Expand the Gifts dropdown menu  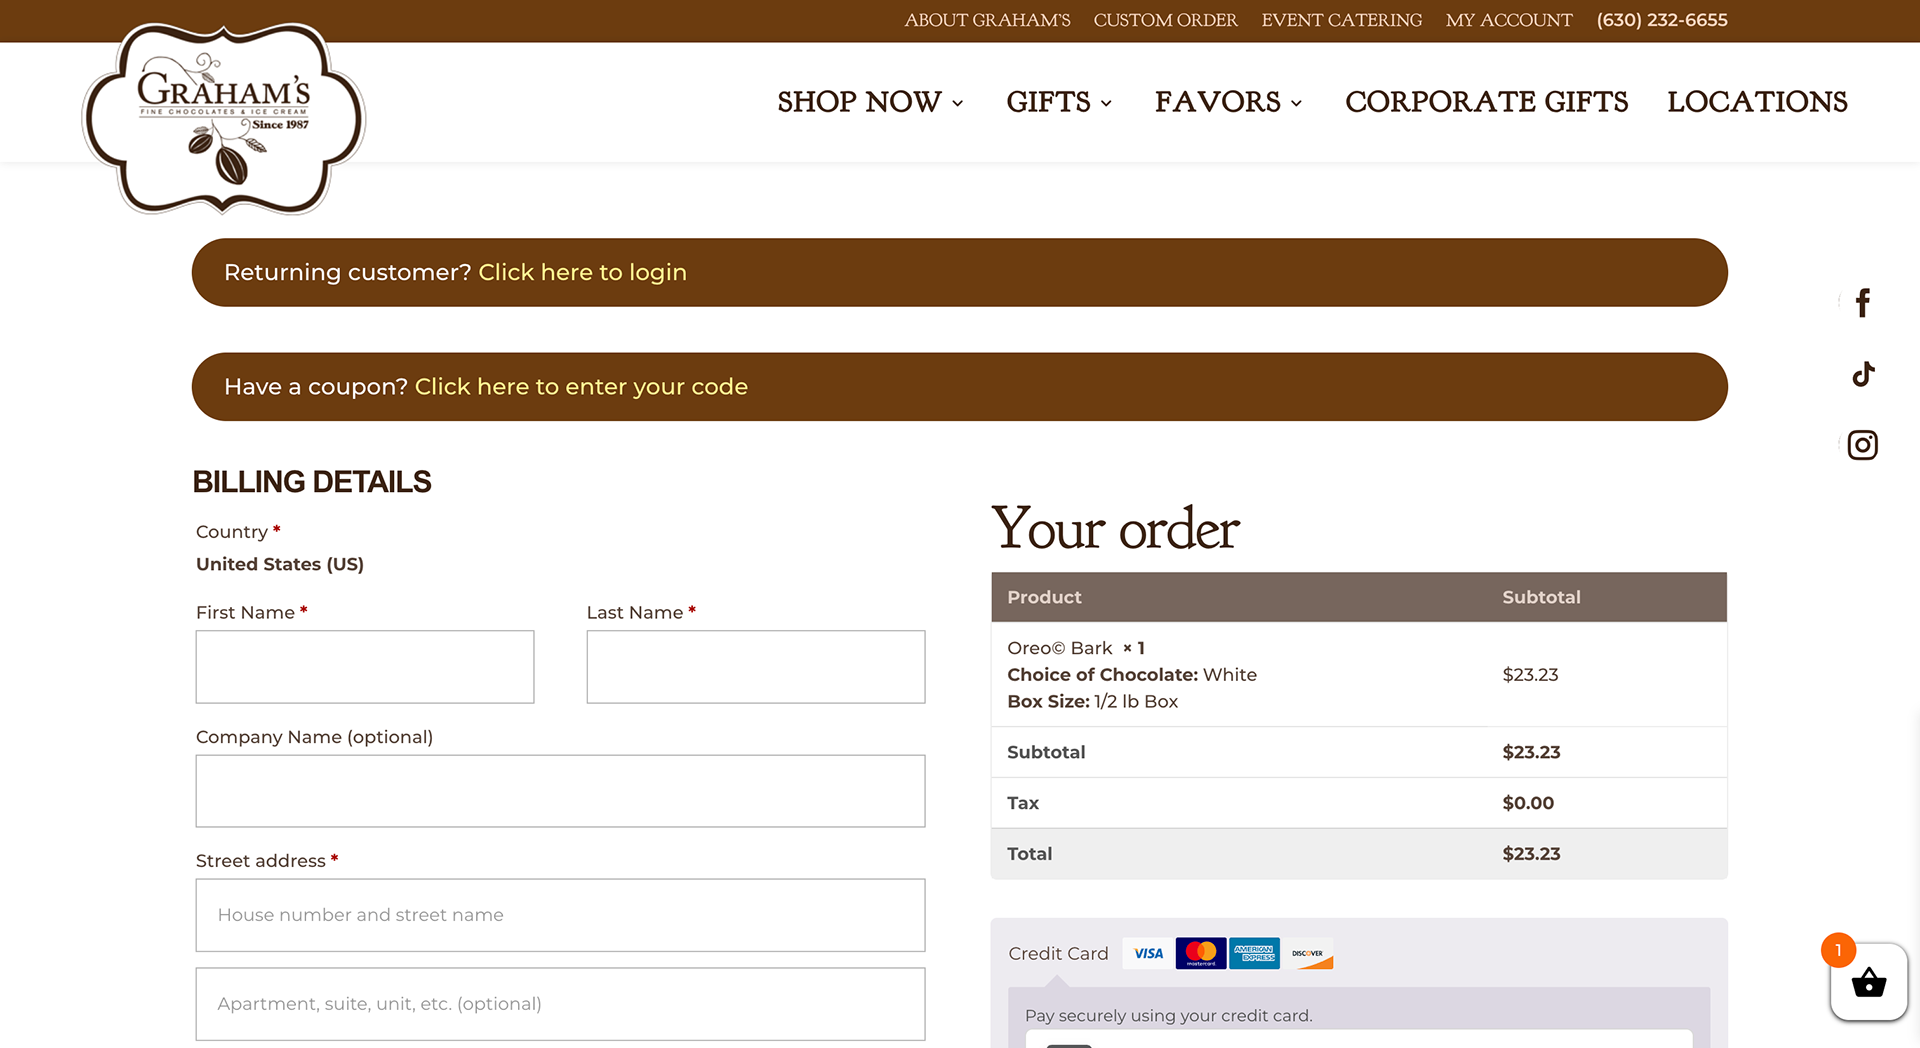(1059, 102)
